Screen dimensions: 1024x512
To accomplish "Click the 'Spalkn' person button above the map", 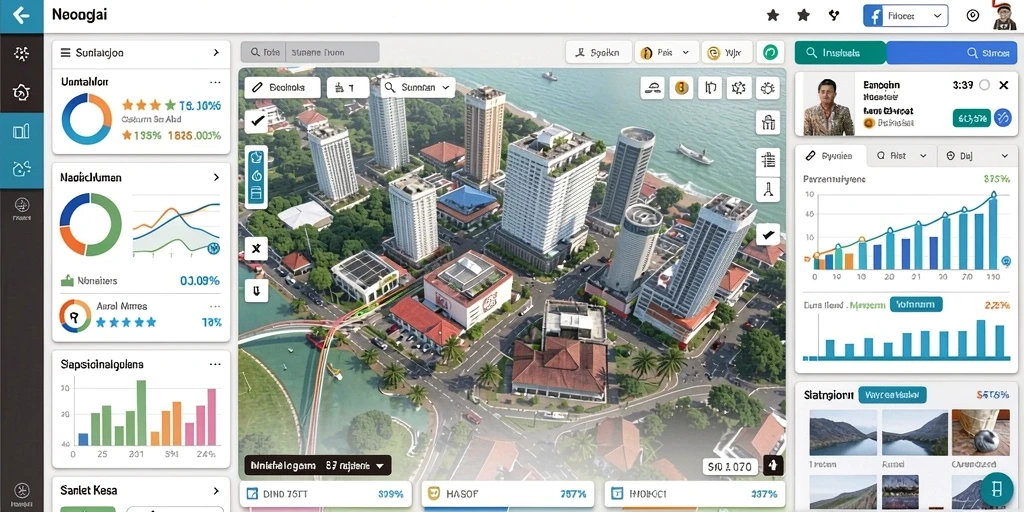I will (598, 52).
